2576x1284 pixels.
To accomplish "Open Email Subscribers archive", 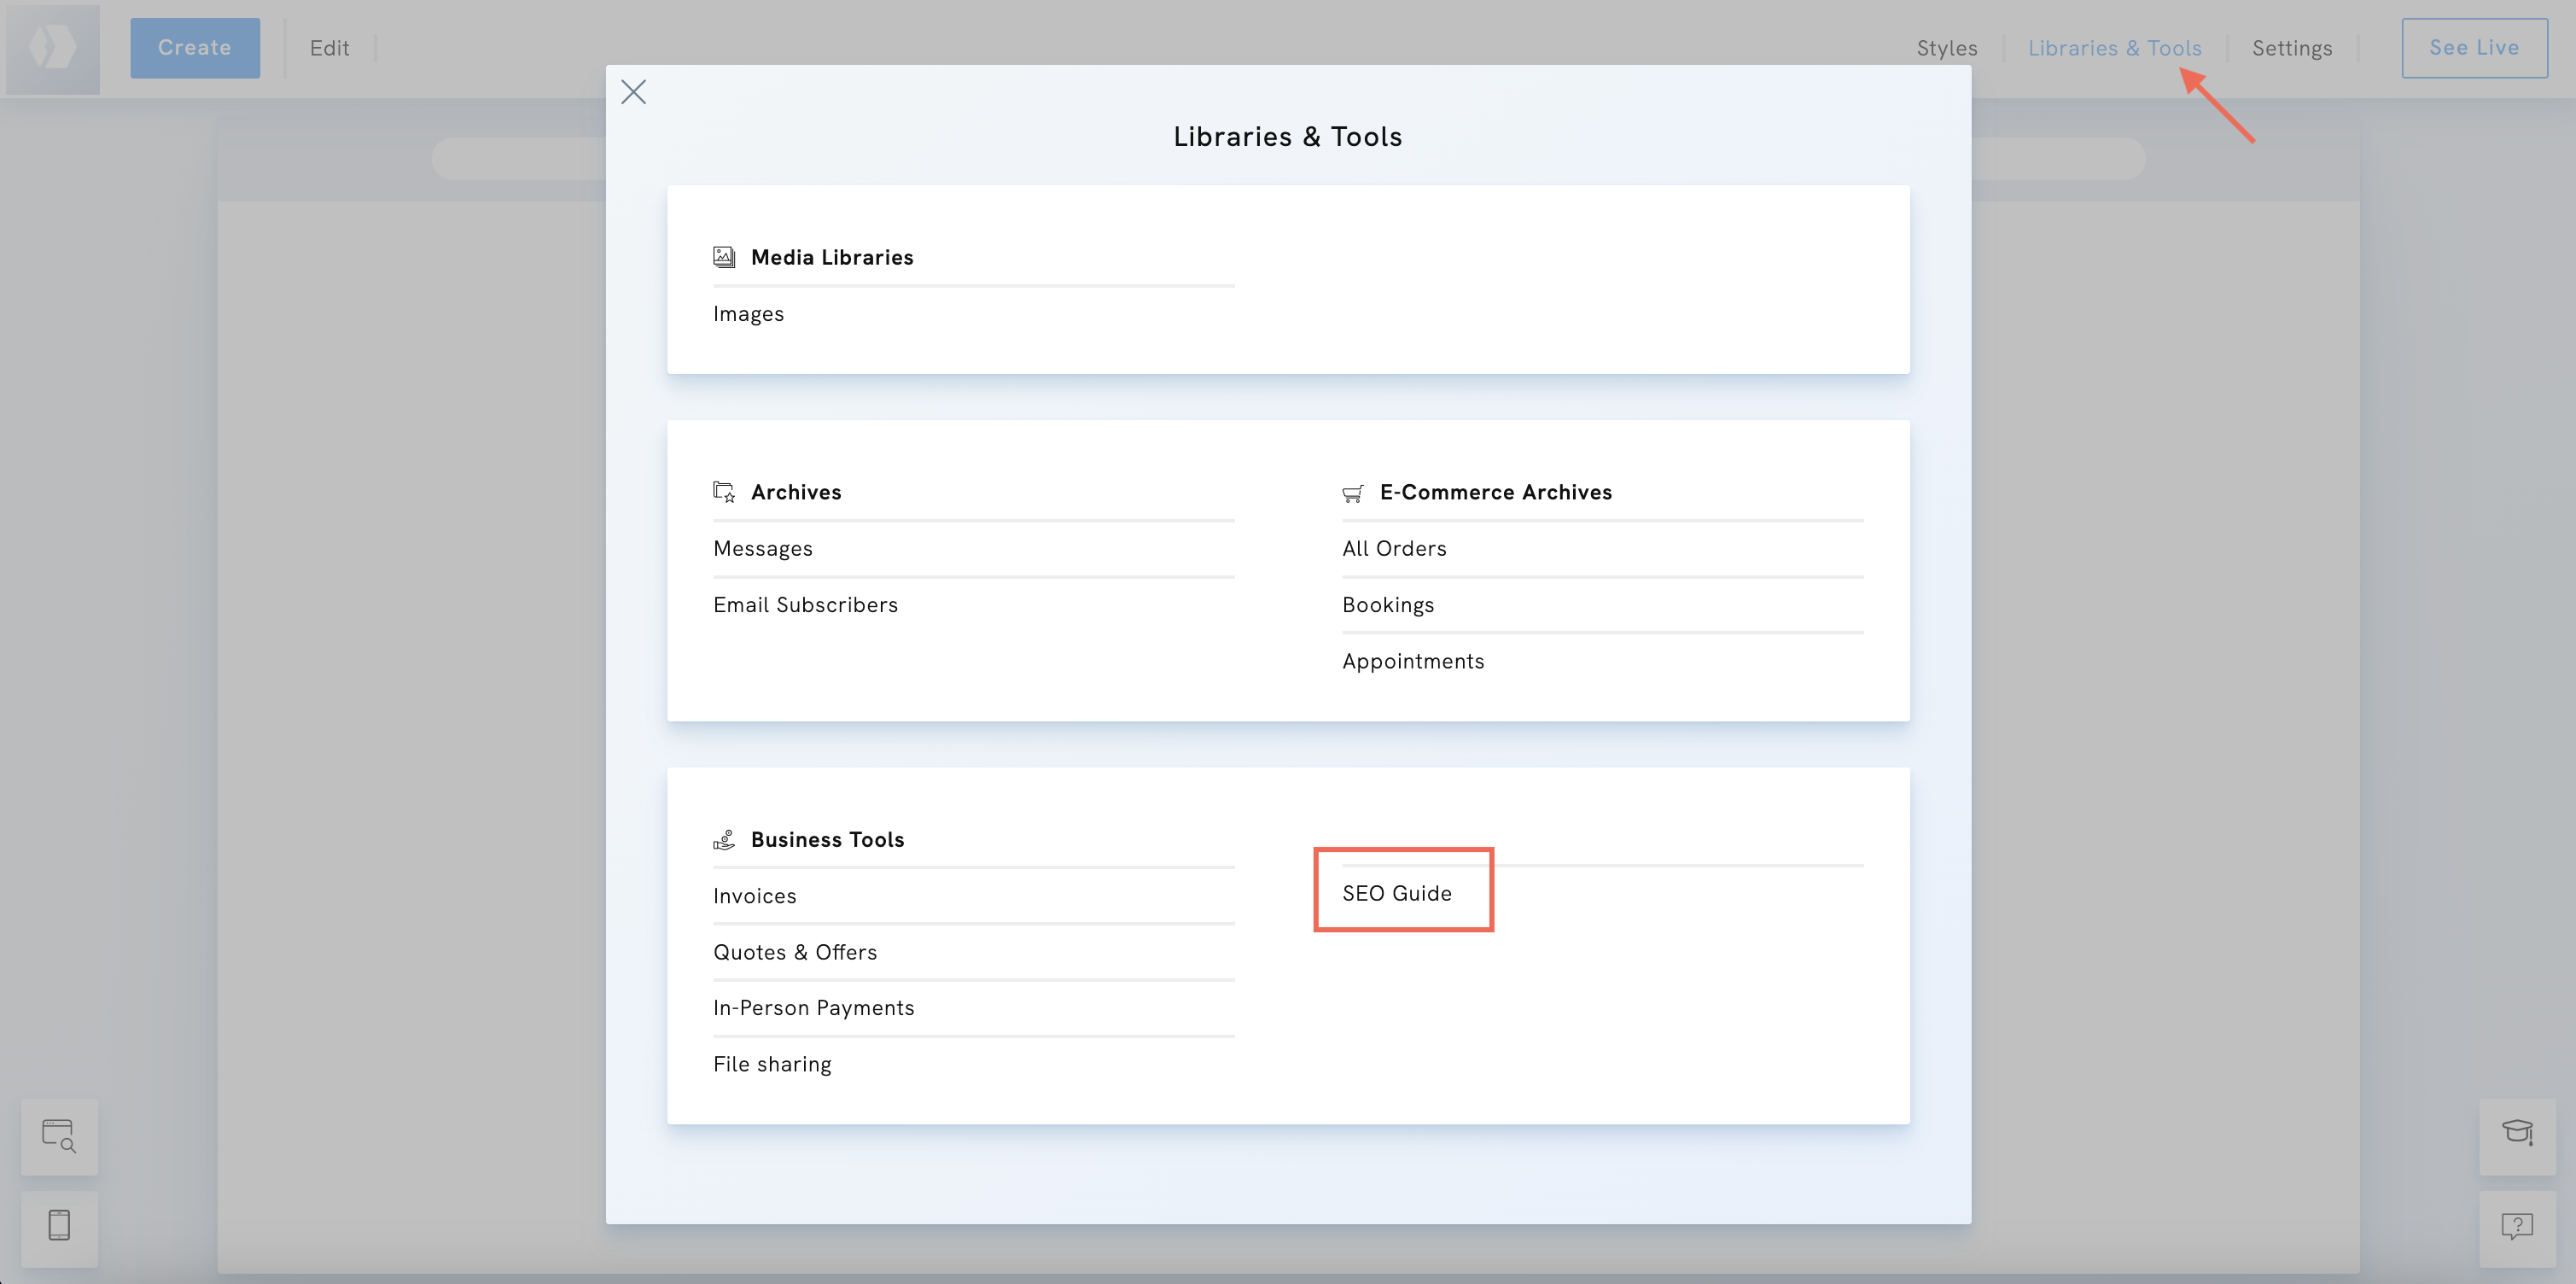I will [x=805, y=605].
